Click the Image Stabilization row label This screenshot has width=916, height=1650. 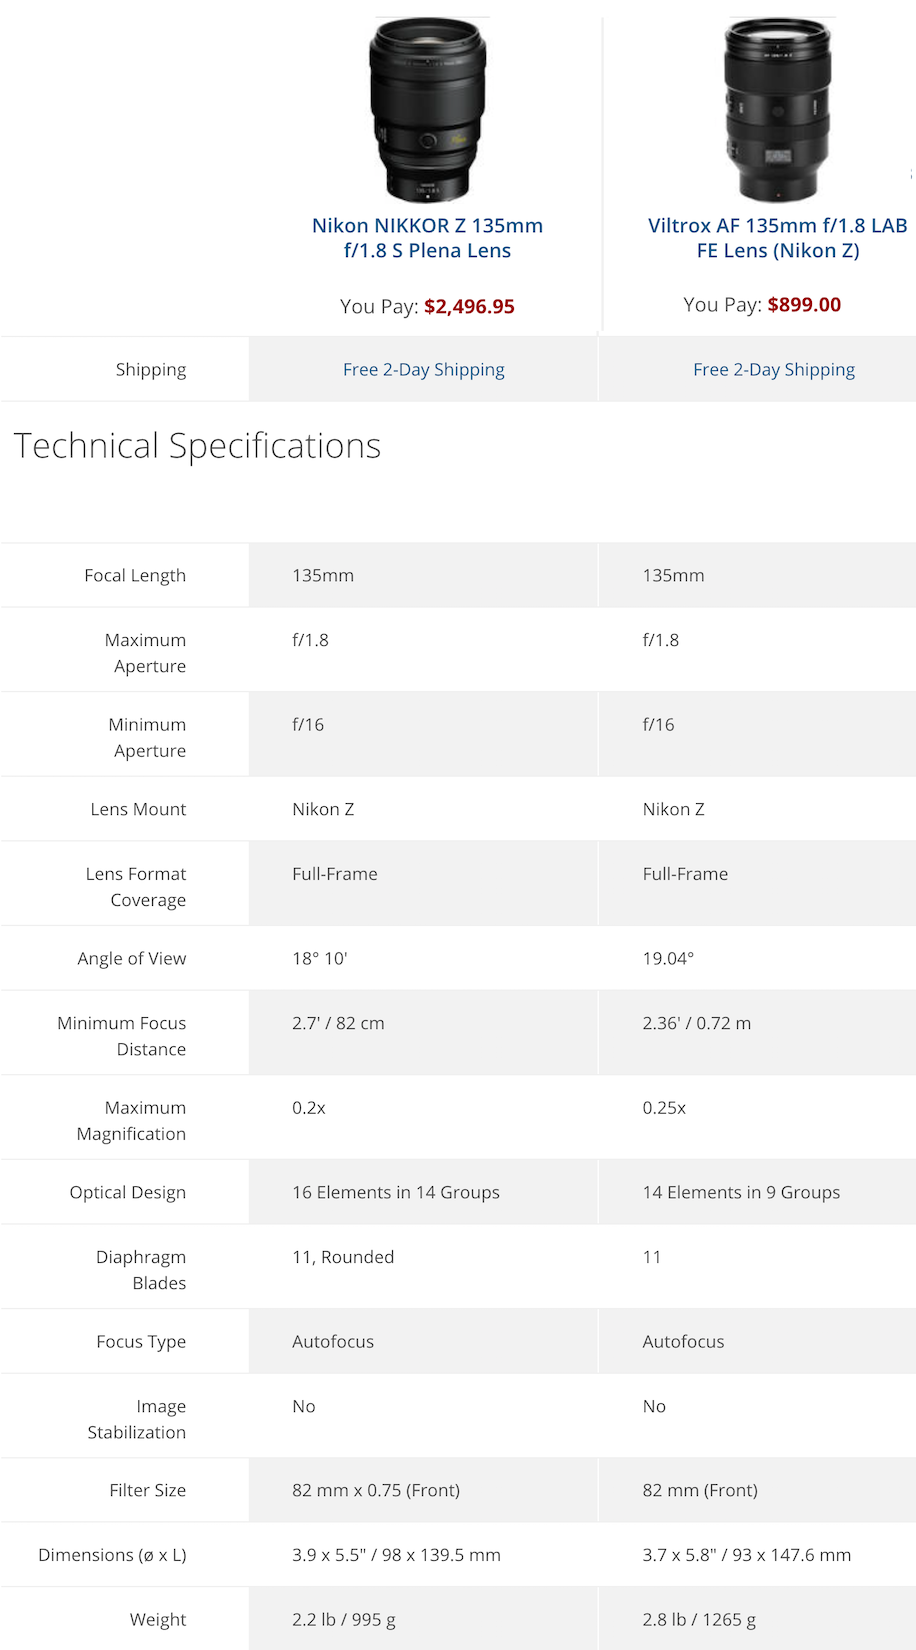pos(137,1419)
